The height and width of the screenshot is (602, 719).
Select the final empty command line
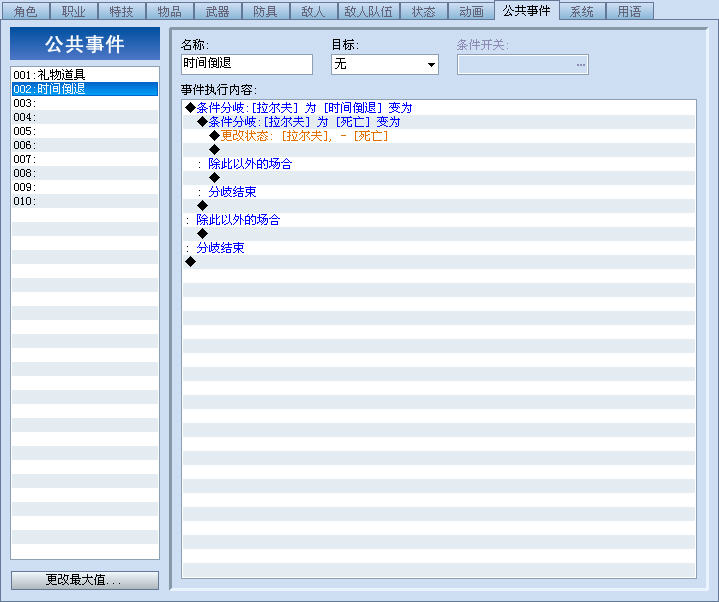pyautogui.click(x=439, y=262)
